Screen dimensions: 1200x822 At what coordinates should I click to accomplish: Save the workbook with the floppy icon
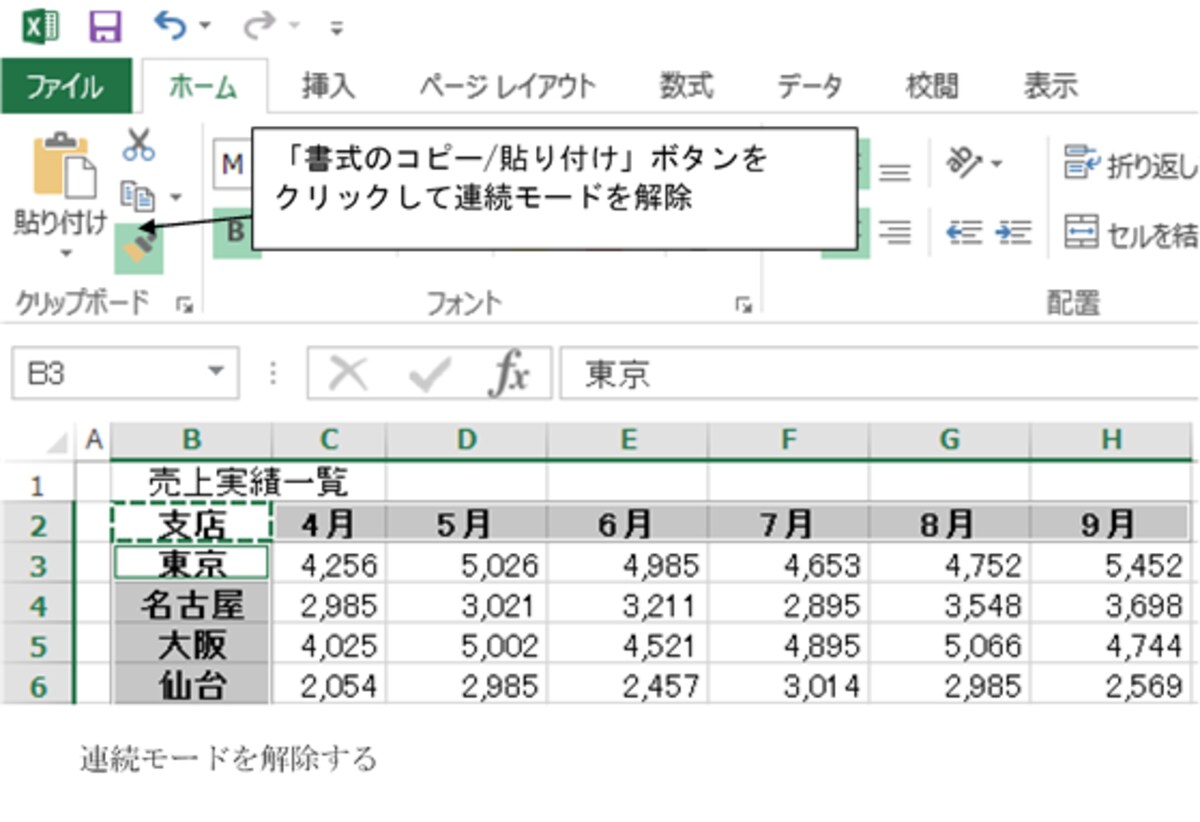click(106, 26)
